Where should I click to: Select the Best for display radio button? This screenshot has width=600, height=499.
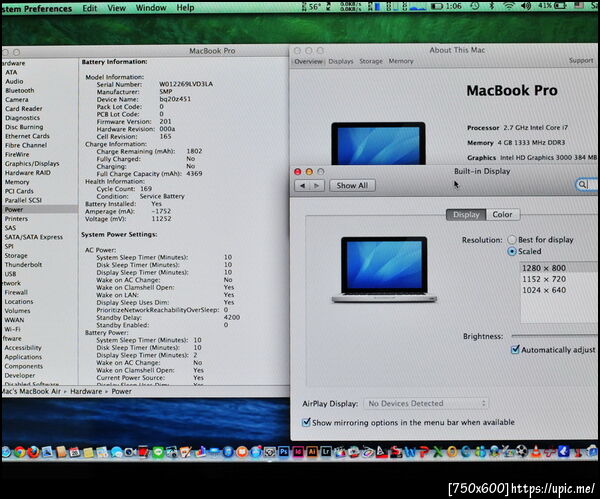point(512,240)
